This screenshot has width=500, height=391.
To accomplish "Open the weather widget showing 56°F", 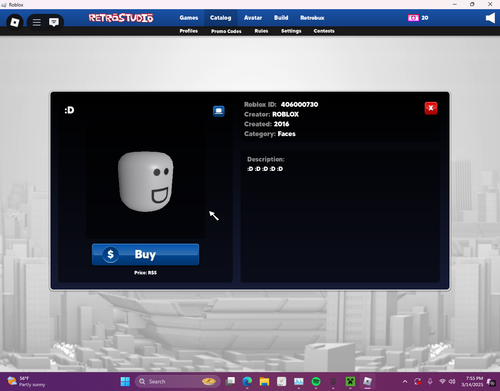I will [26, 381].
